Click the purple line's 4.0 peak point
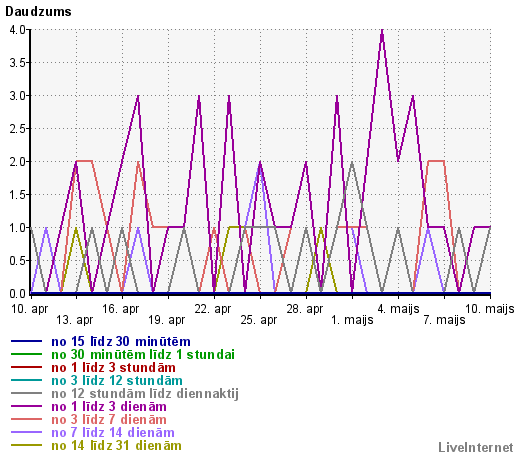Image resolution: width=520 pixels, height=457 pixels. pos(382,31)
